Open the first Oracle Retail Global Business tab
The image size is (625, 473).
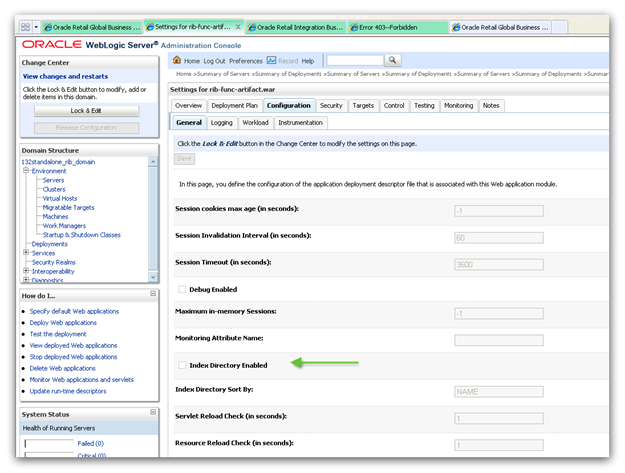point(92,27)
